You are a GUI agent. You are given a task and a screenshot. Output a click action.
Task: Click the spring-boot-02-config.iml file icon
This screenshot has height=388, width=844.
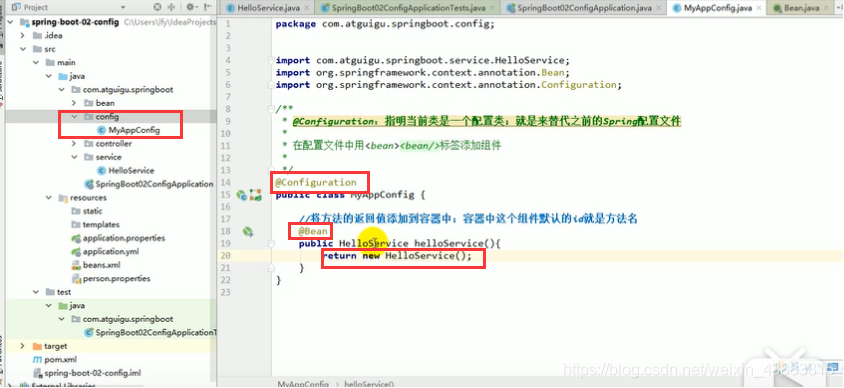[37, 372]
